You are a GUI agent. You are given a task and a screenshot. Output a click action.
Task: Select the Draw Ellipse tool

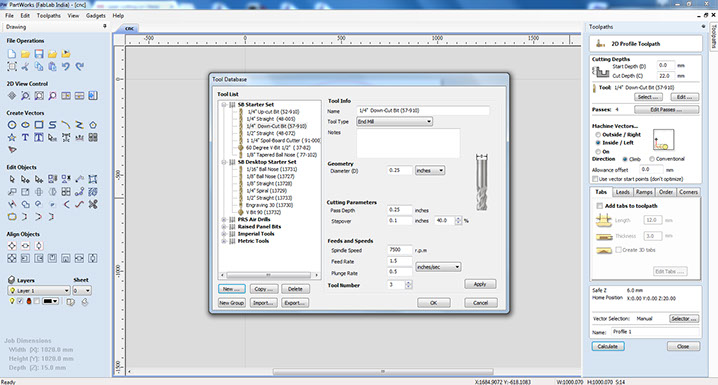(x=25, y=125)
